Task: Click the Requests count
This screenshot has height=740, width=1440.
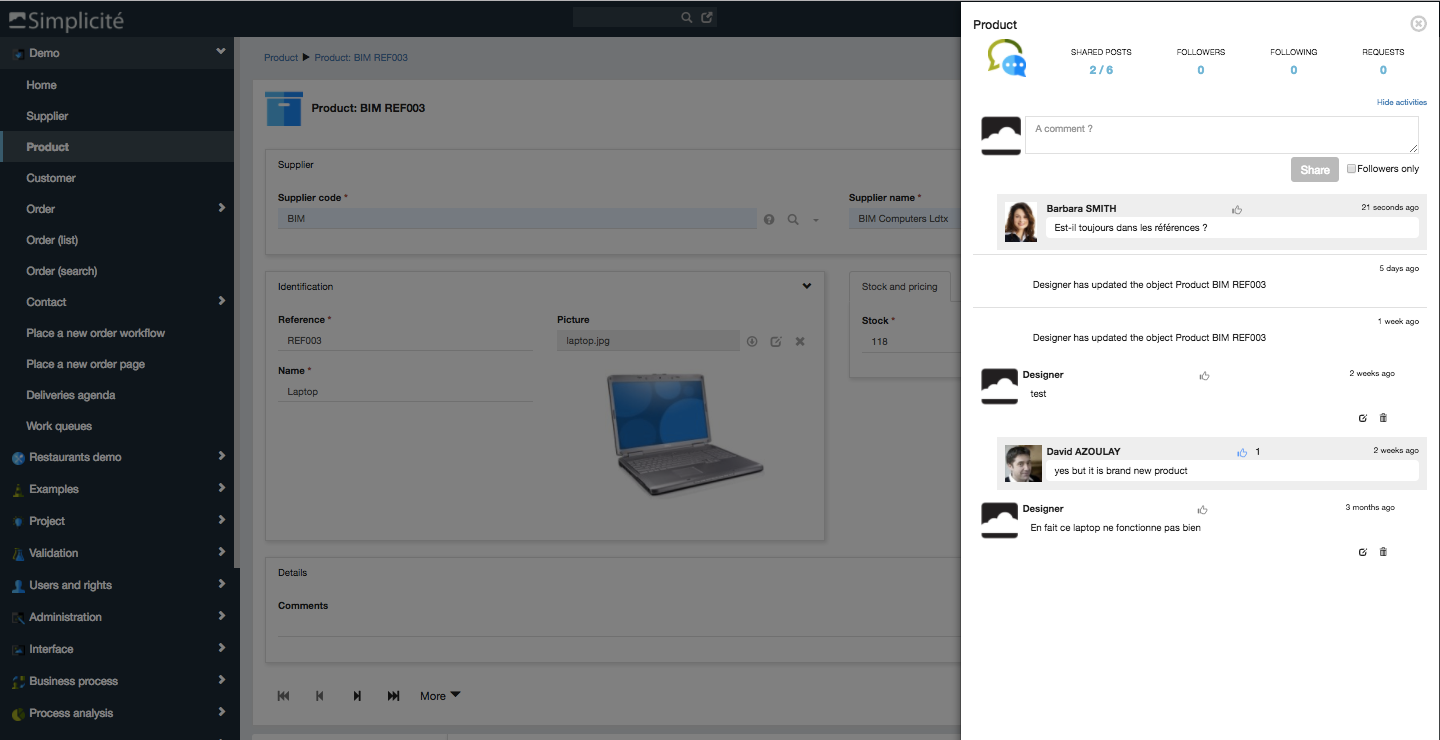Action: click(1383, 70)
